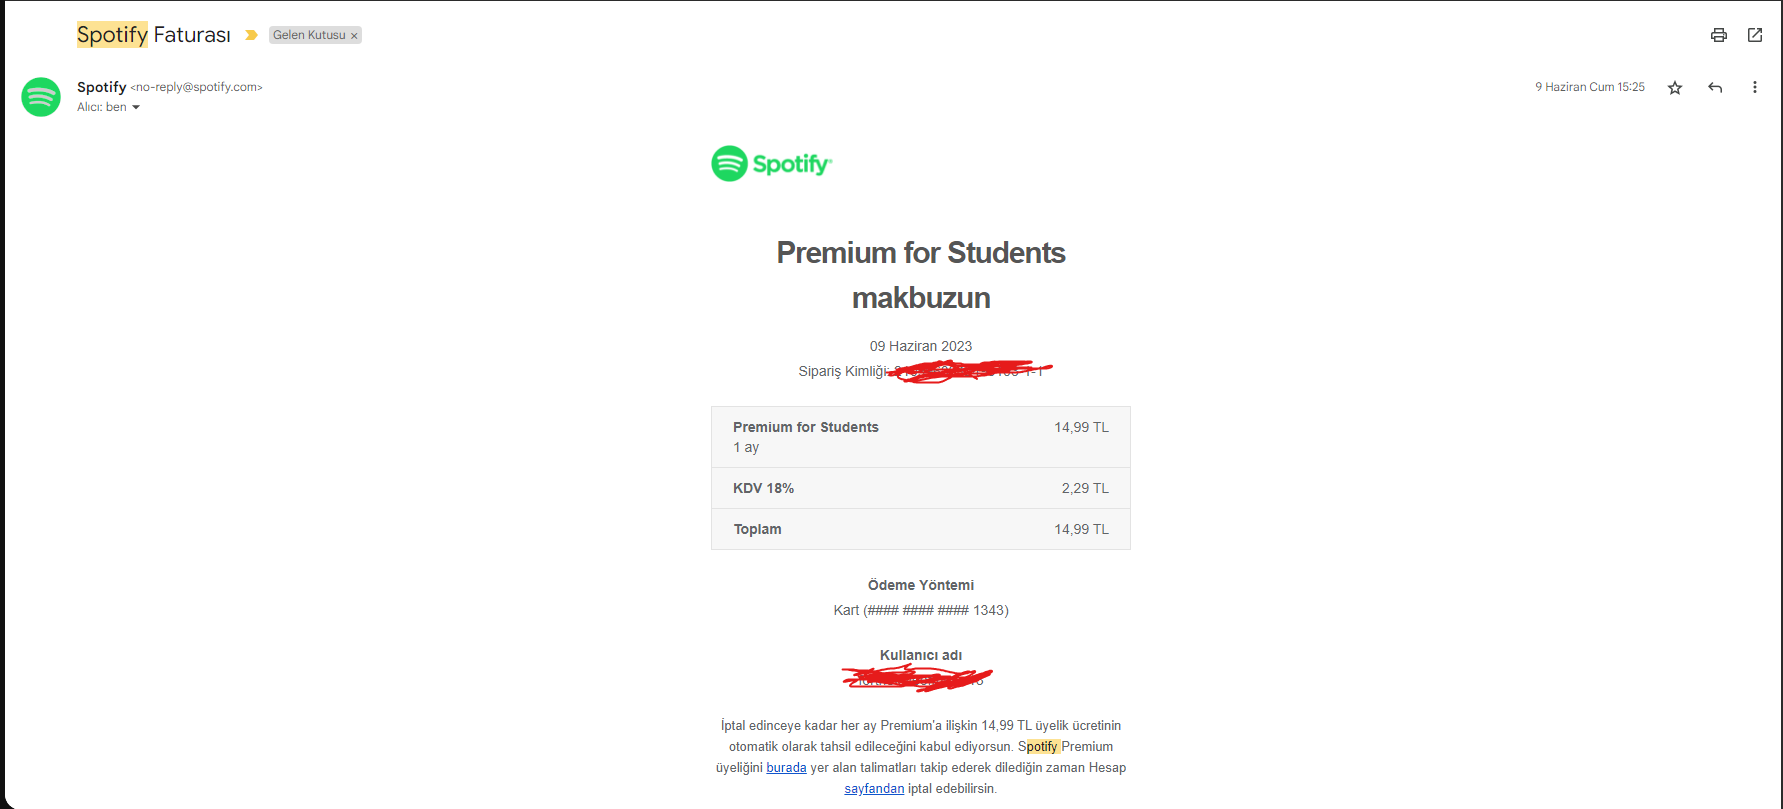Print this Spotify invoice email
Screen dimensions: 1783x809
pos(1718,35)
